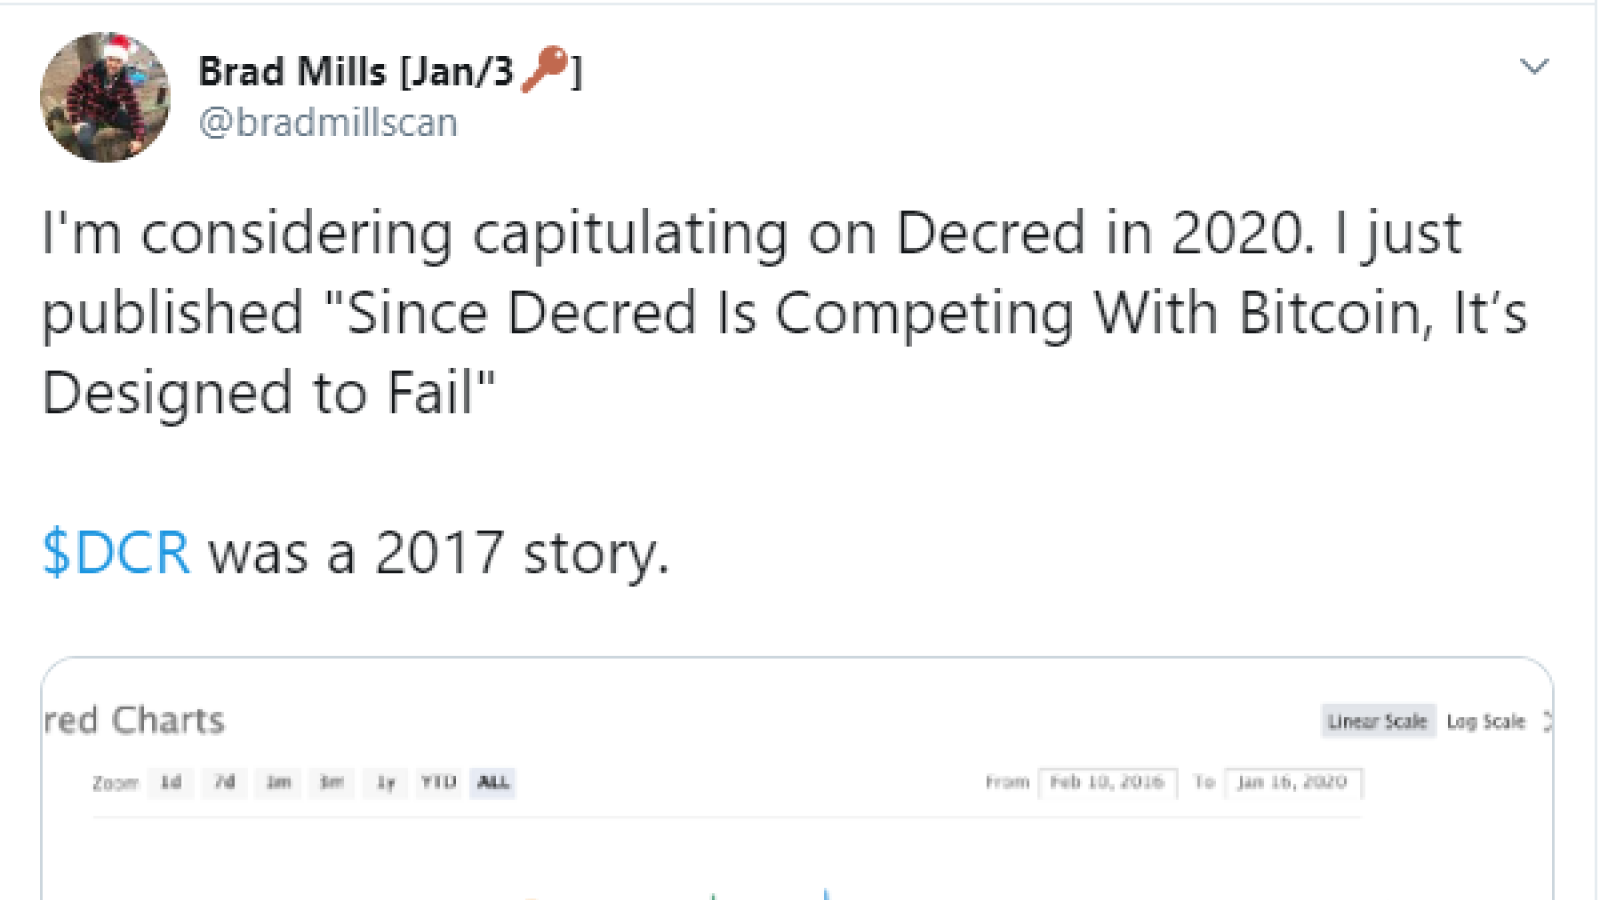
Task: Edit the From date field
Action: (x=1107, y=782)
